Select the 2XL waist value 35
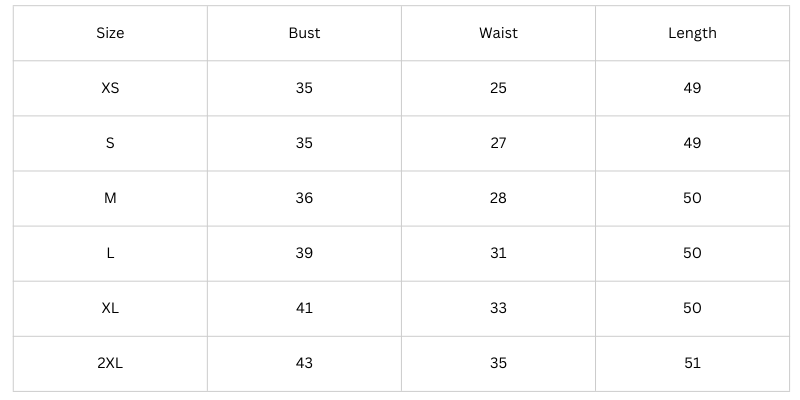Screen dimensions: 800x400 [x=498, y=363]
